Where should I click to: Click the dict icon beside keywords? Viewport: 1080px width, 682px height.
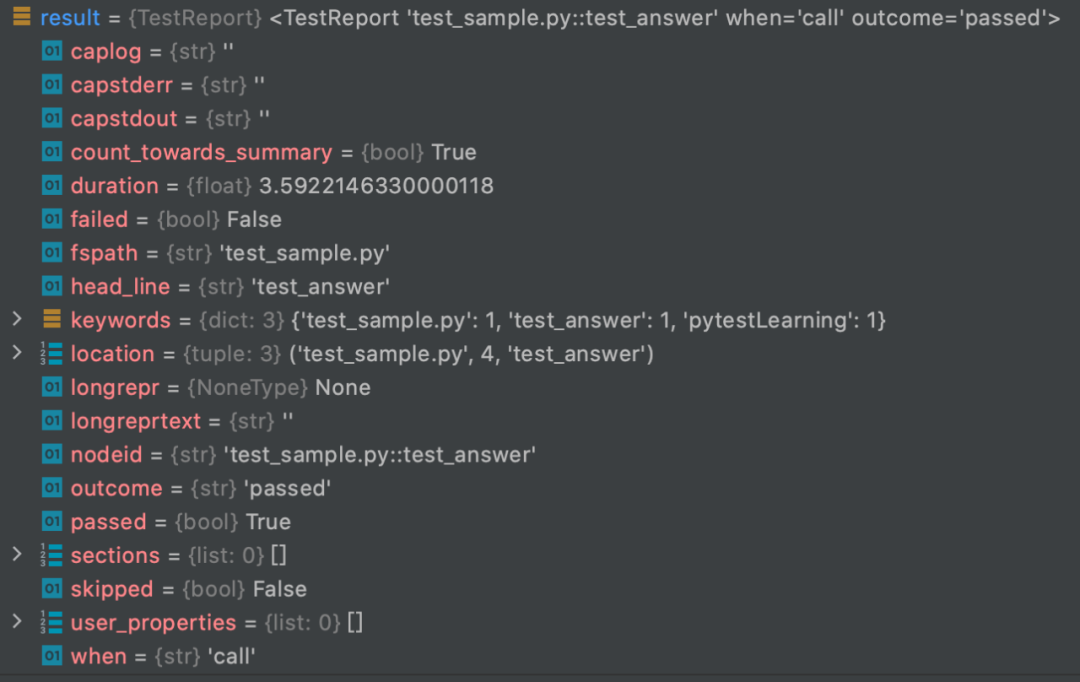tap(52, 320)
